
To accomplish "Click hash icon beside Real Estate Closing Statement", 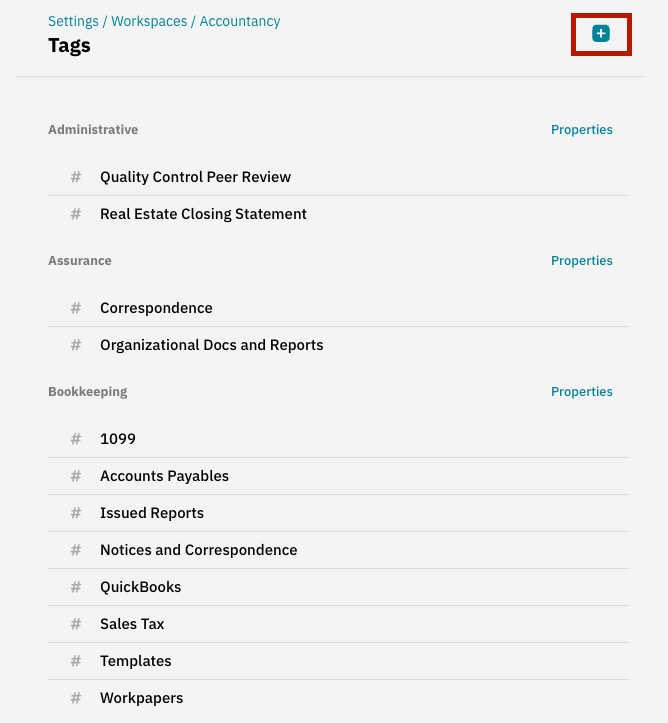I will click(76, 214).
